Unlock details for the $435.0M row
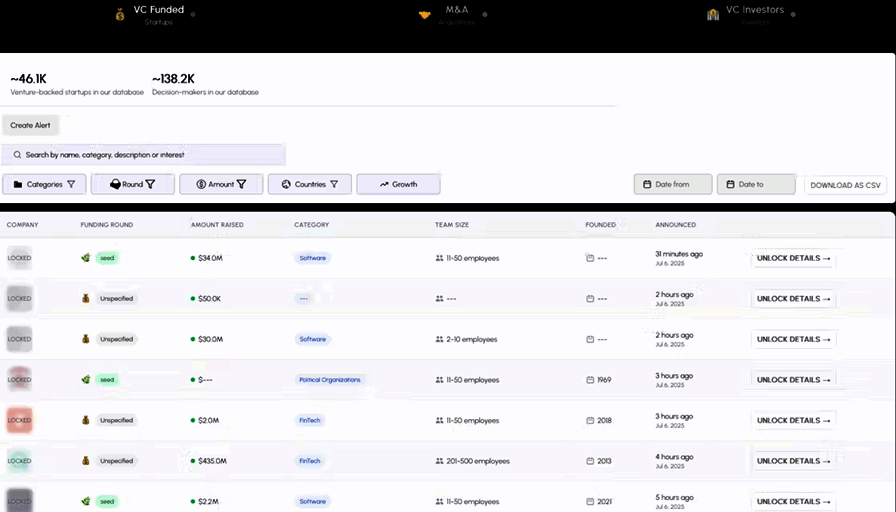The image size is (896, 512). click(793, 461)
